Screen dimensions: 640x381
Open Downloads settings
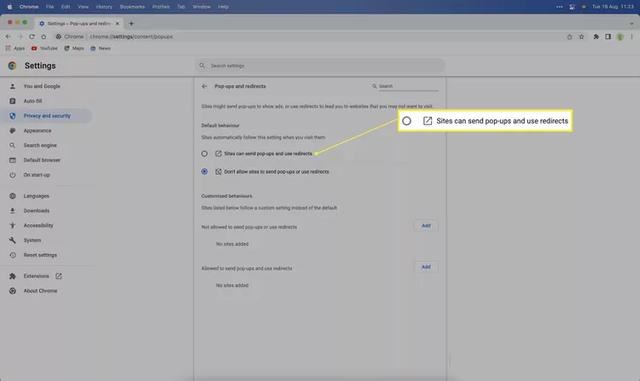(36, 211)
